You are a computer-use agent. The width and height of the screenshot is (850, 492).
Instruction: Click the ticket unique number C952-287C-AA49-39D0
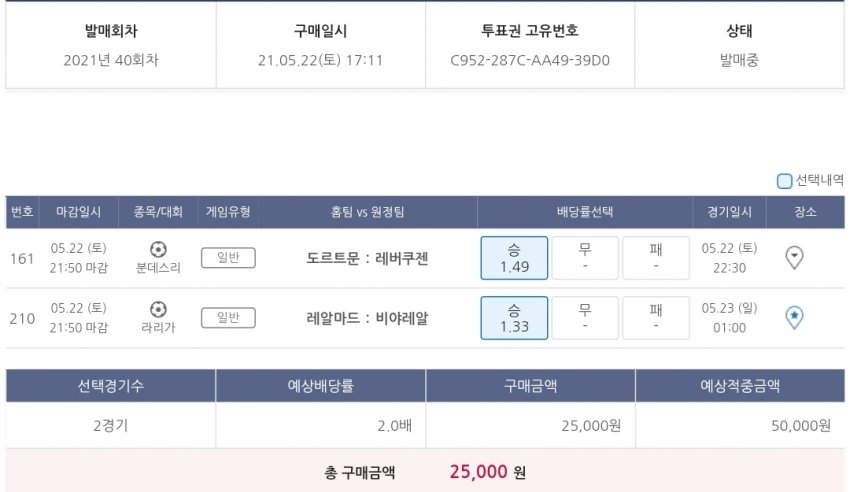pyautogui.click(x=530, y=60)
